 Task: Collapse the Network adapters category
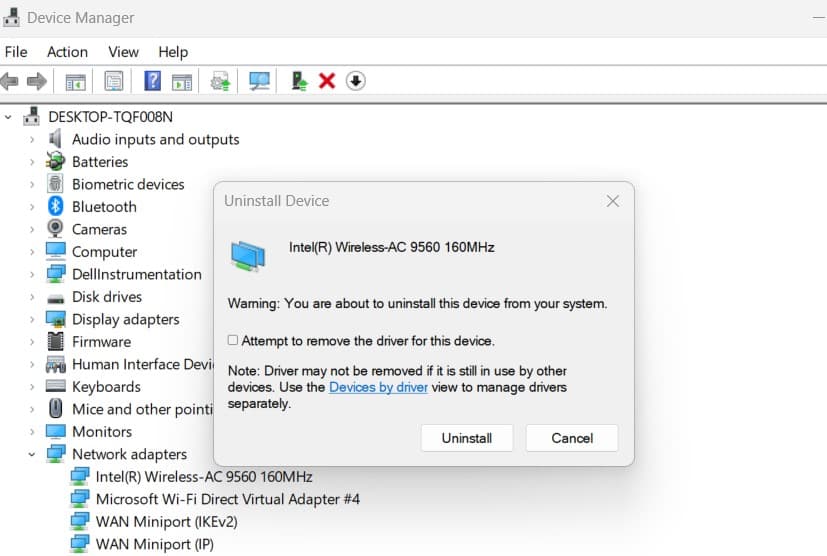(x=32, y=454)
